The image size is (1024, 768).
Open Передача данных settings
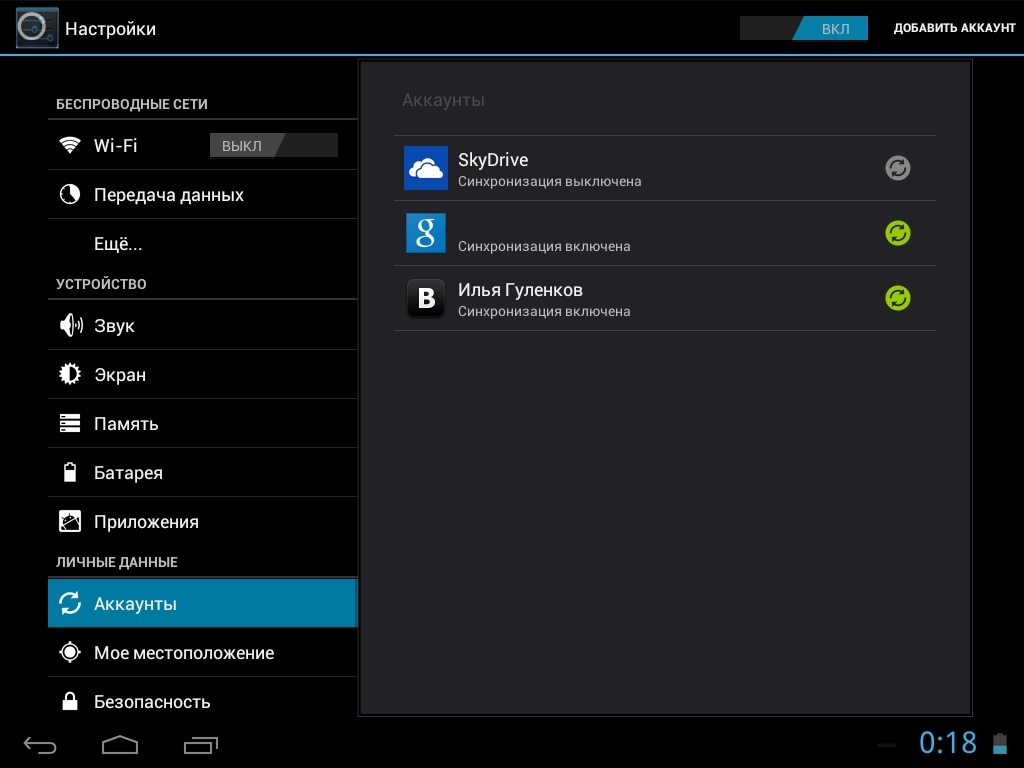click(x=202, y=195)
